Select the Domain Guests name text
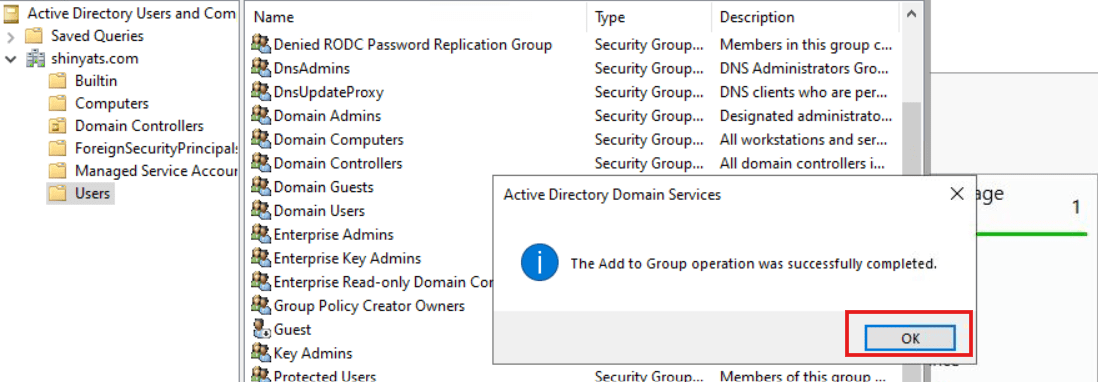The height and width of the screenshot is (382, 1098). (x=324, y=188)
